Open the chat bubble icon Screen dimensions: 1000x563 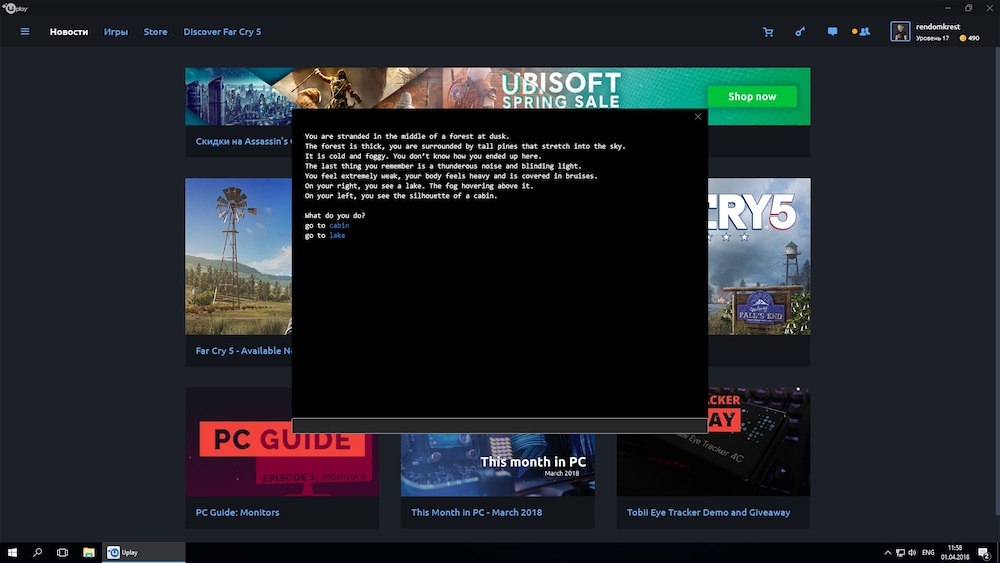pyautogui.click(x=832, y=31)
